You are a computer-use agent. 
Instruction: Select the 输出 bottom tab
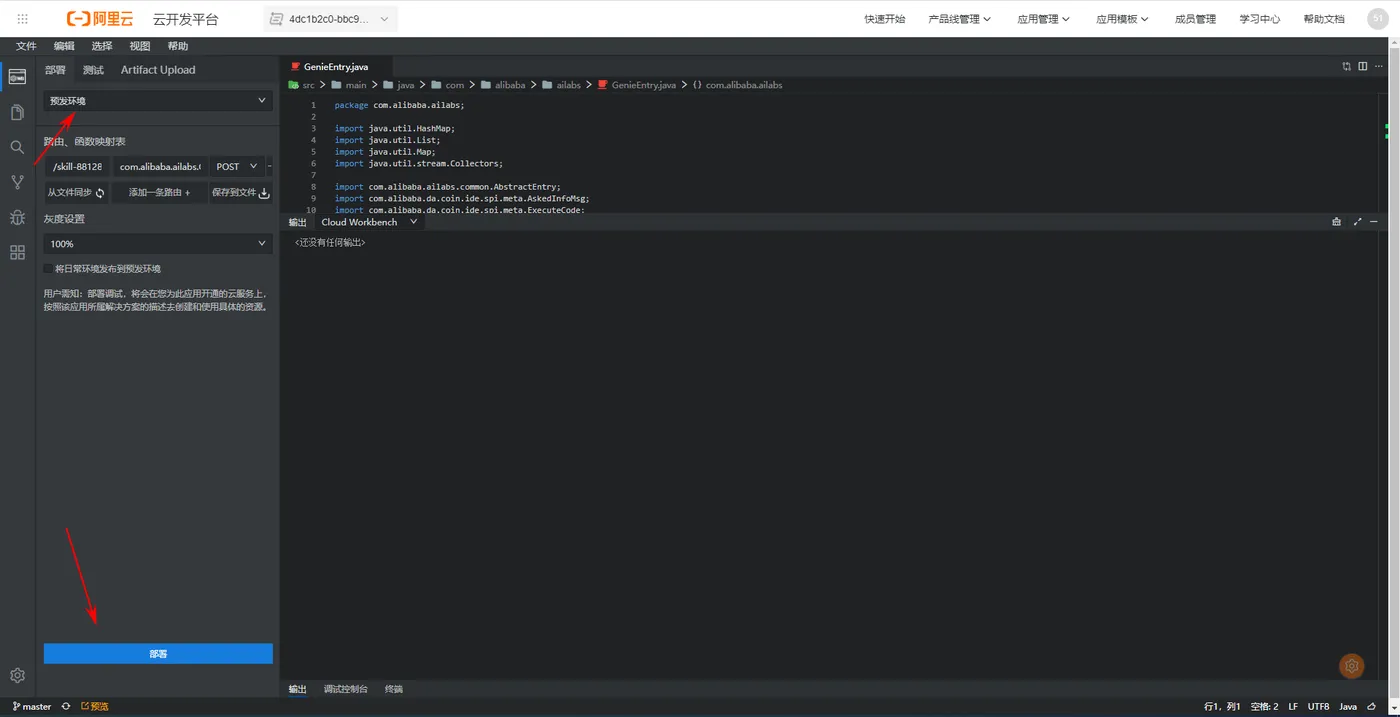(298, 689)
